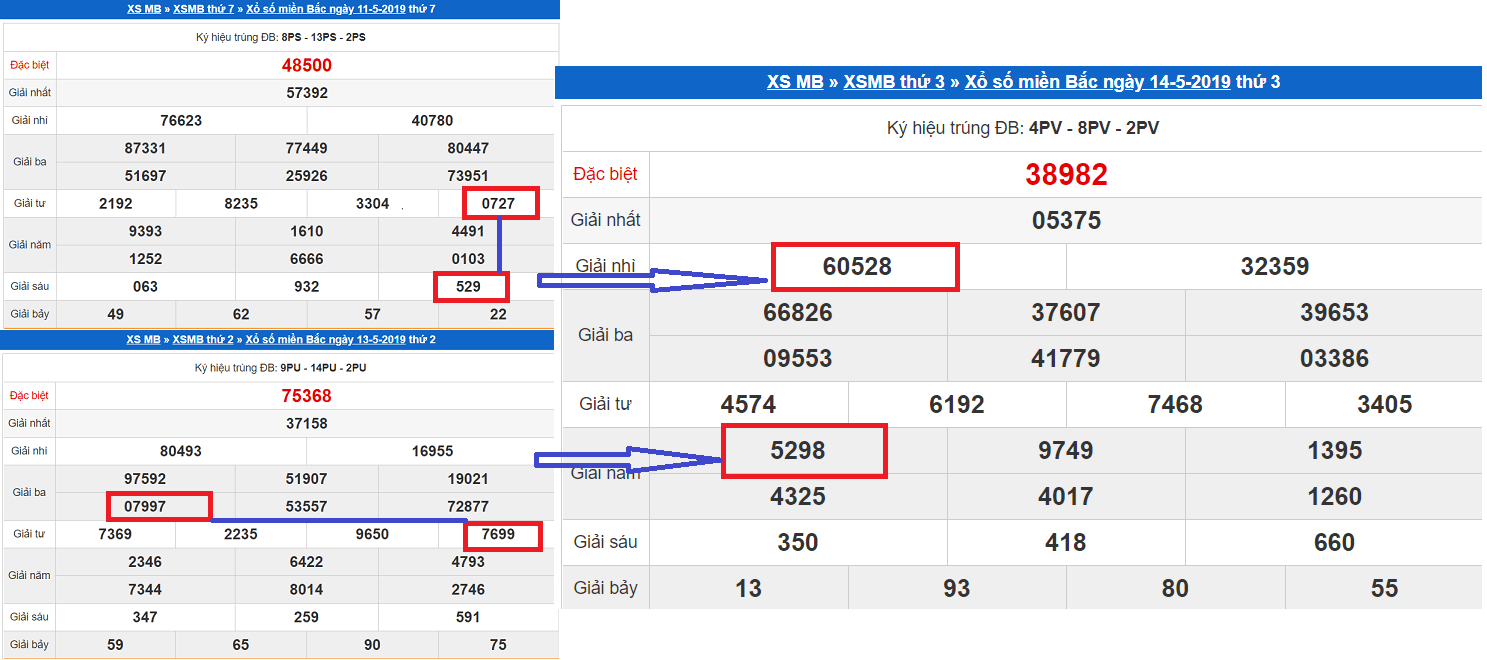Click first prize number 05375
The width and height of the screenshot is (1487, 660).
pyautogui.click(x=1066, y=221)
